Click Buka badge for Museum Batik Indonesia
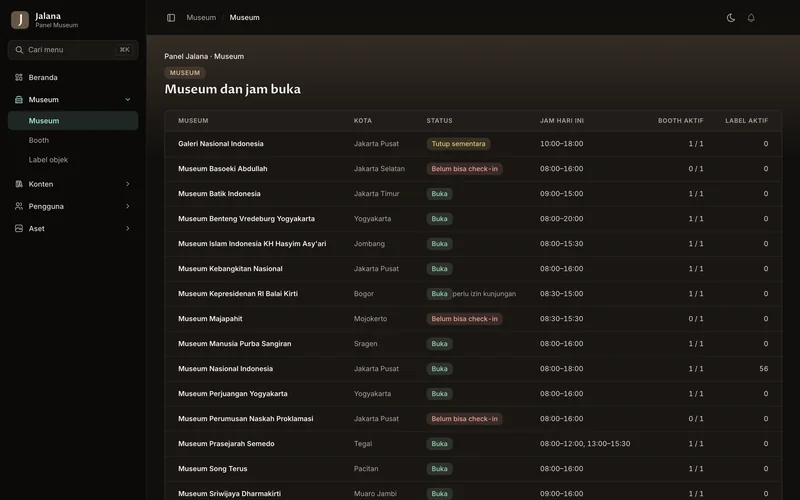 pyautogui.click(x=439, y=194)
